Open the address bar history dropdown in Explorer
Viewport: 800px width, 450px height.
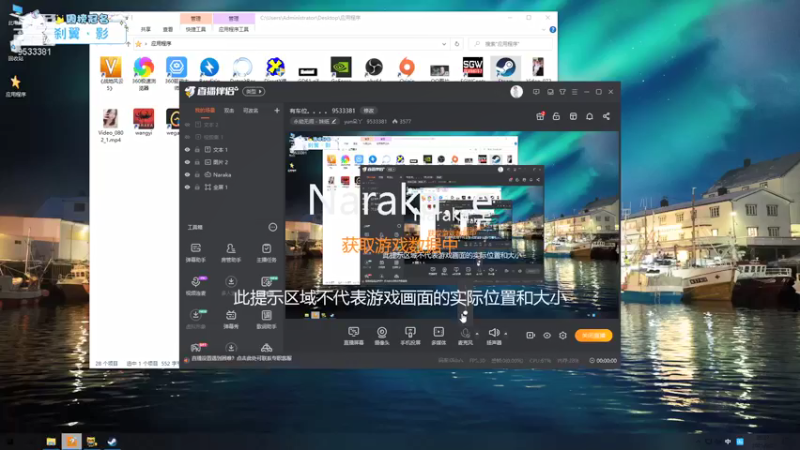(x=444, y=44)
